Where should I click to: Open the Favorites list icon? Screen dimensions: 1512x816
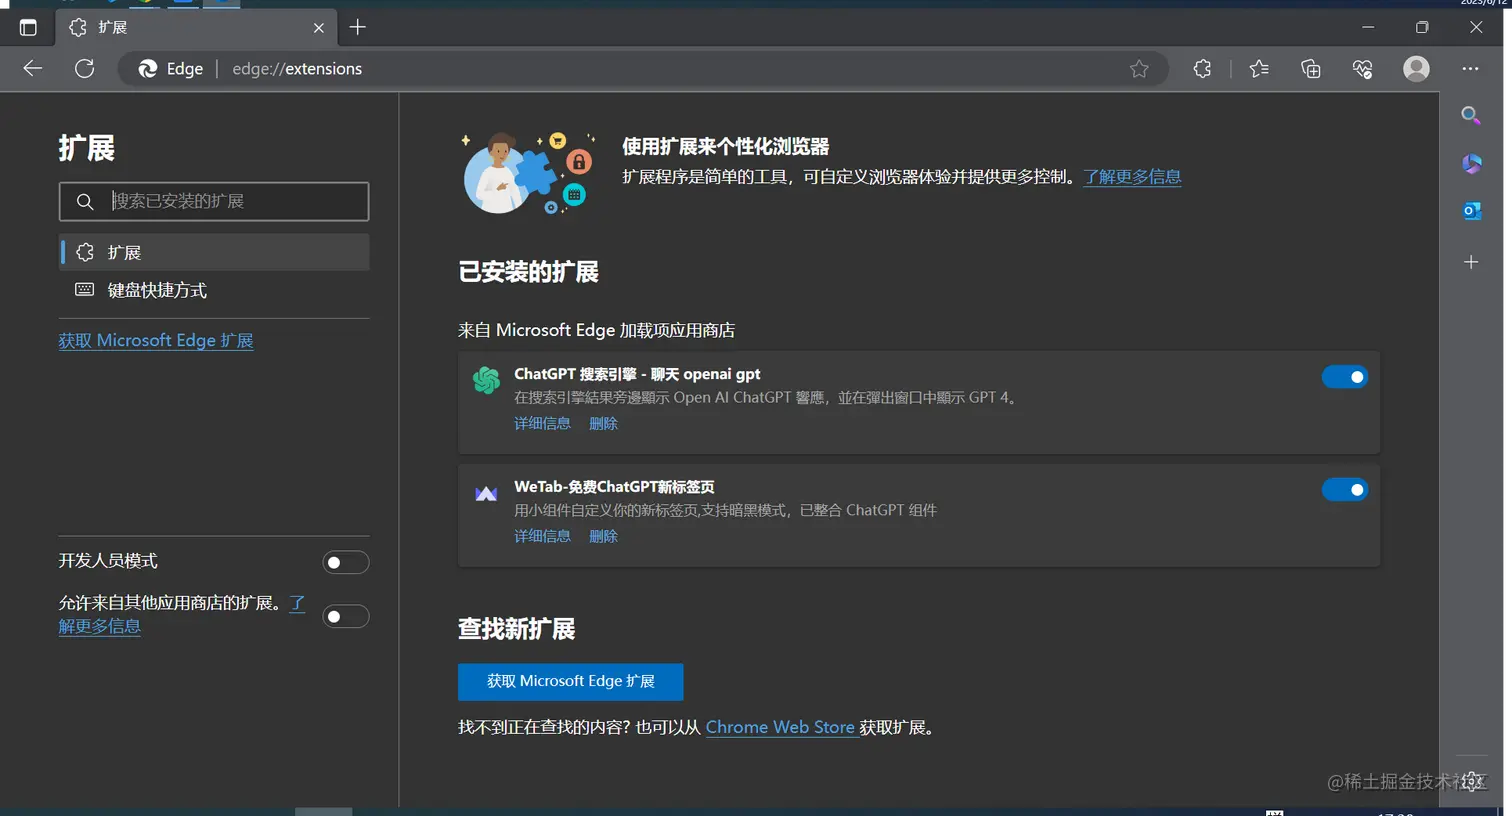coord(1259,68)
